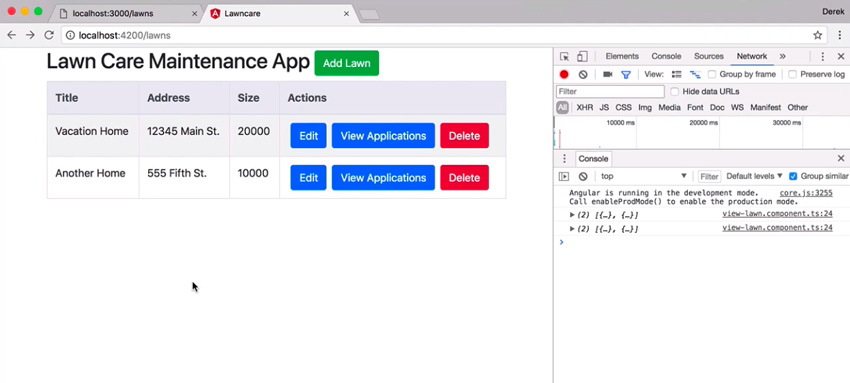This screenshot has height=383, width=850.
Task: Open the top execution context dropdown
Action: 643,176
